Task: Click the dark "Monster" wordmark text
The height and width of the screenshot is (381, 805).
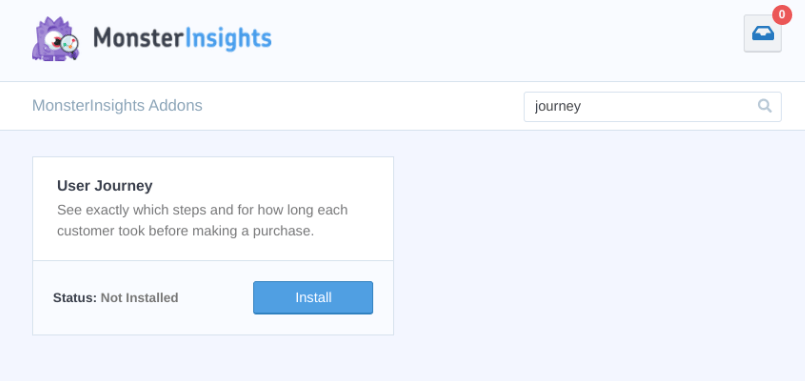Action: (x=138, y=39)
